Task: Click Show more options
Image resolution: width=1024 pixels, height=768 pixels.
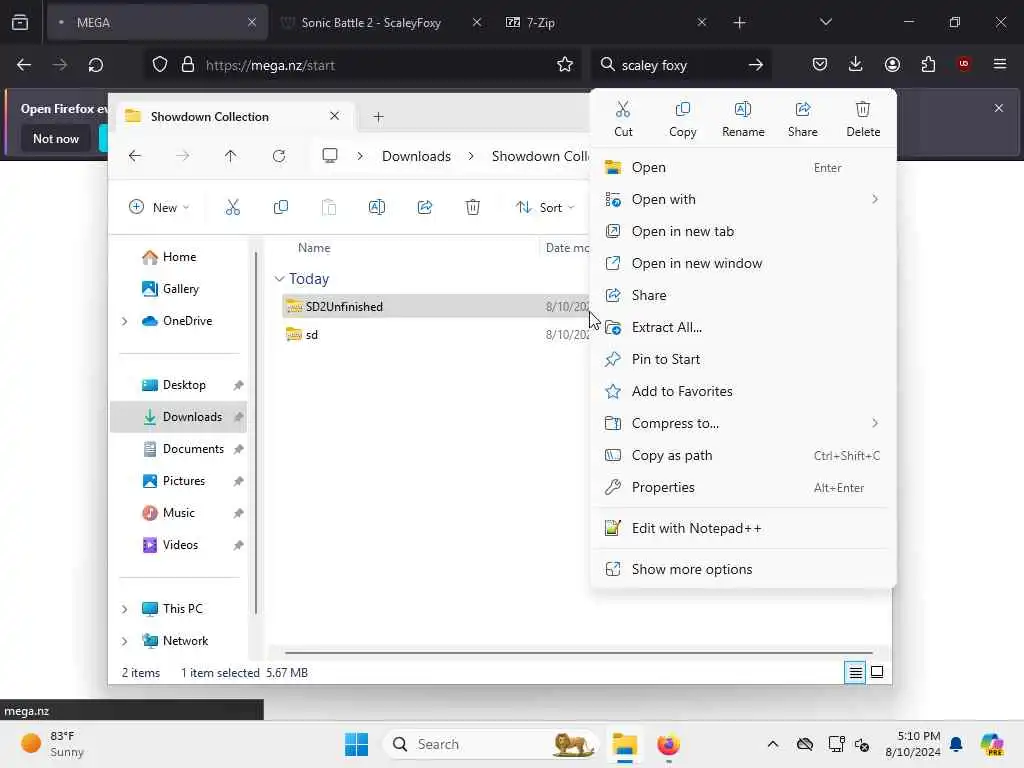Action: (x=743, y=569)
